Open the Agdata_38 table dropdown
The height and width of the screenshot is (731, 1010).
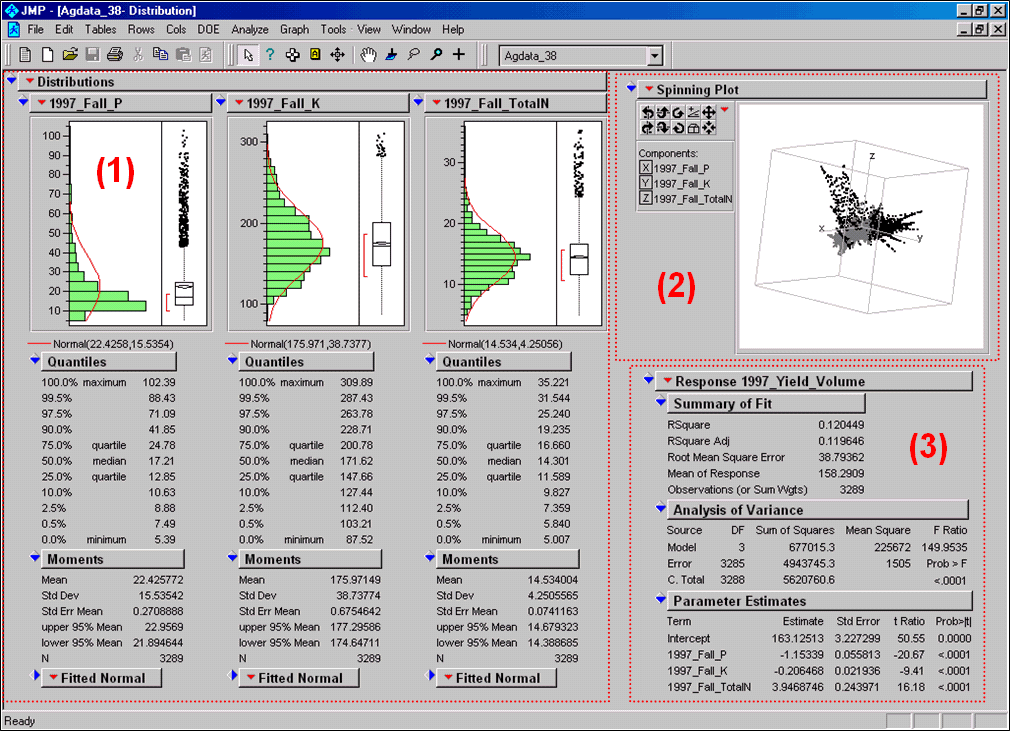[x=655, y=56]
